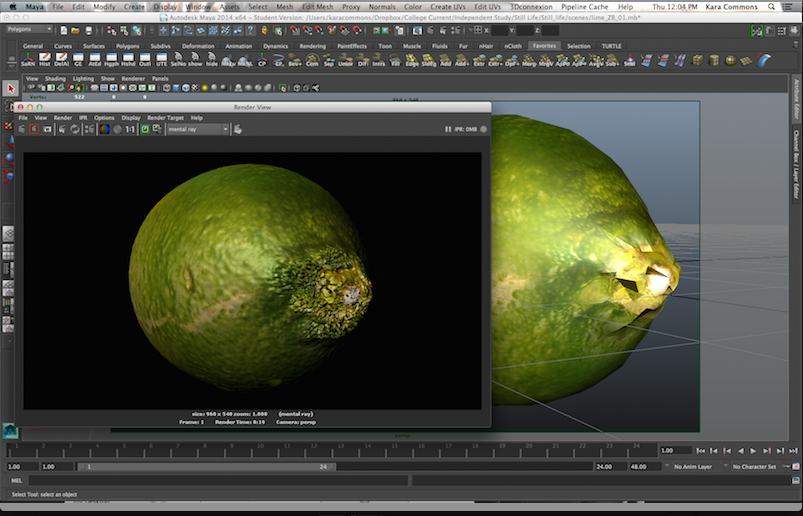This screenshot has height=516, width=803.
Task: Click display alpha channel icon
Action: [117, 129]
